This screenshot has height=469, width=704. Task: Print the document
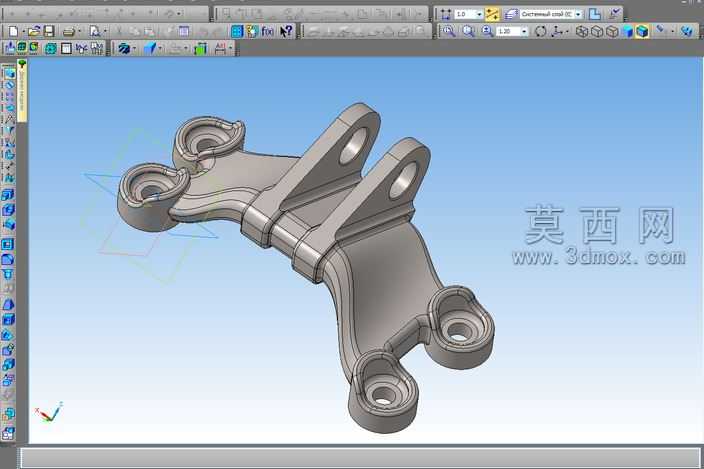point(69,31)
